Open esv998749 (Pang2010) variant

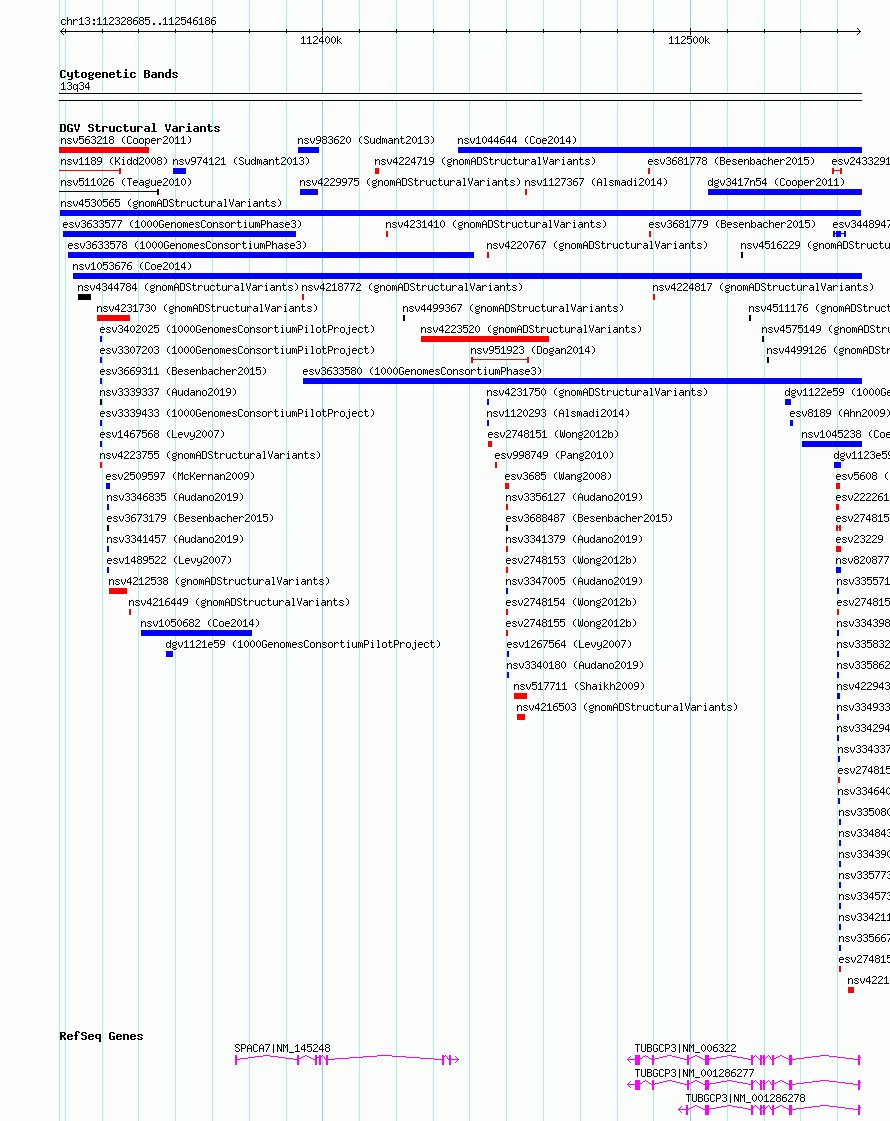[x=554, y=455]
